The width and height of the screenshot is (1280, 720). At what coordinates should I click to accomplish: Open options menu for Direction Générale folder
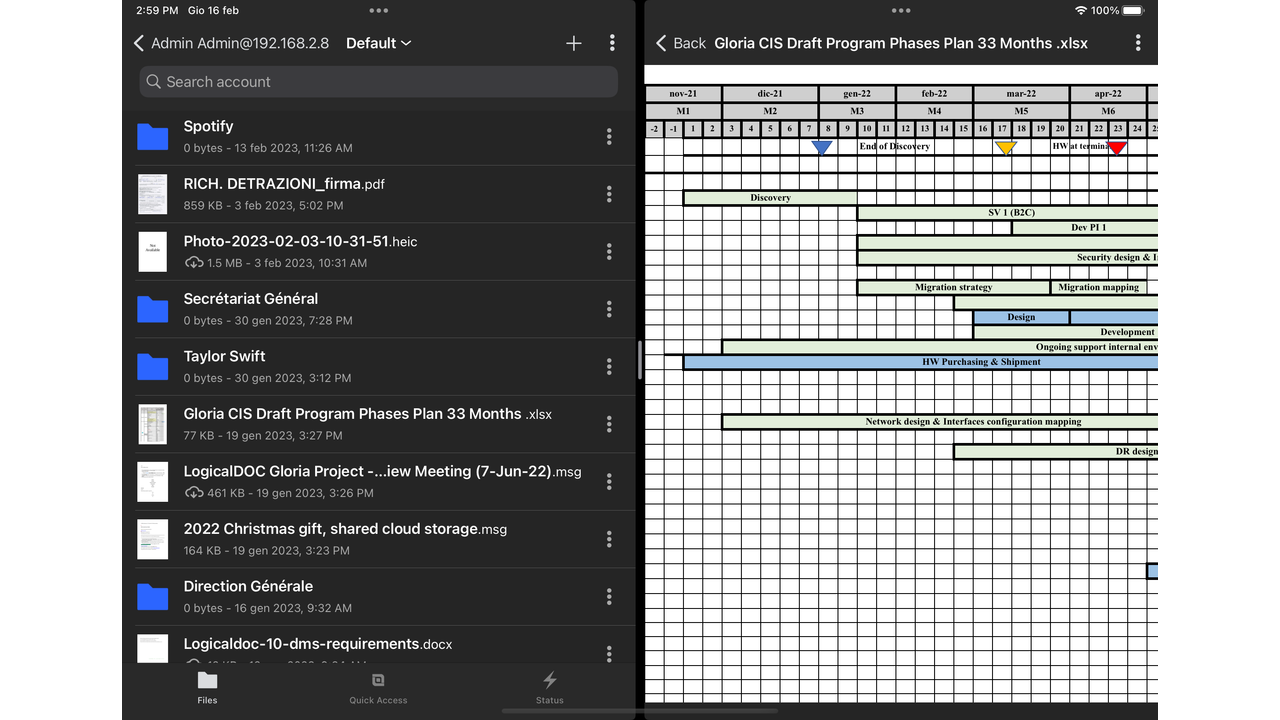pos(609,596)
